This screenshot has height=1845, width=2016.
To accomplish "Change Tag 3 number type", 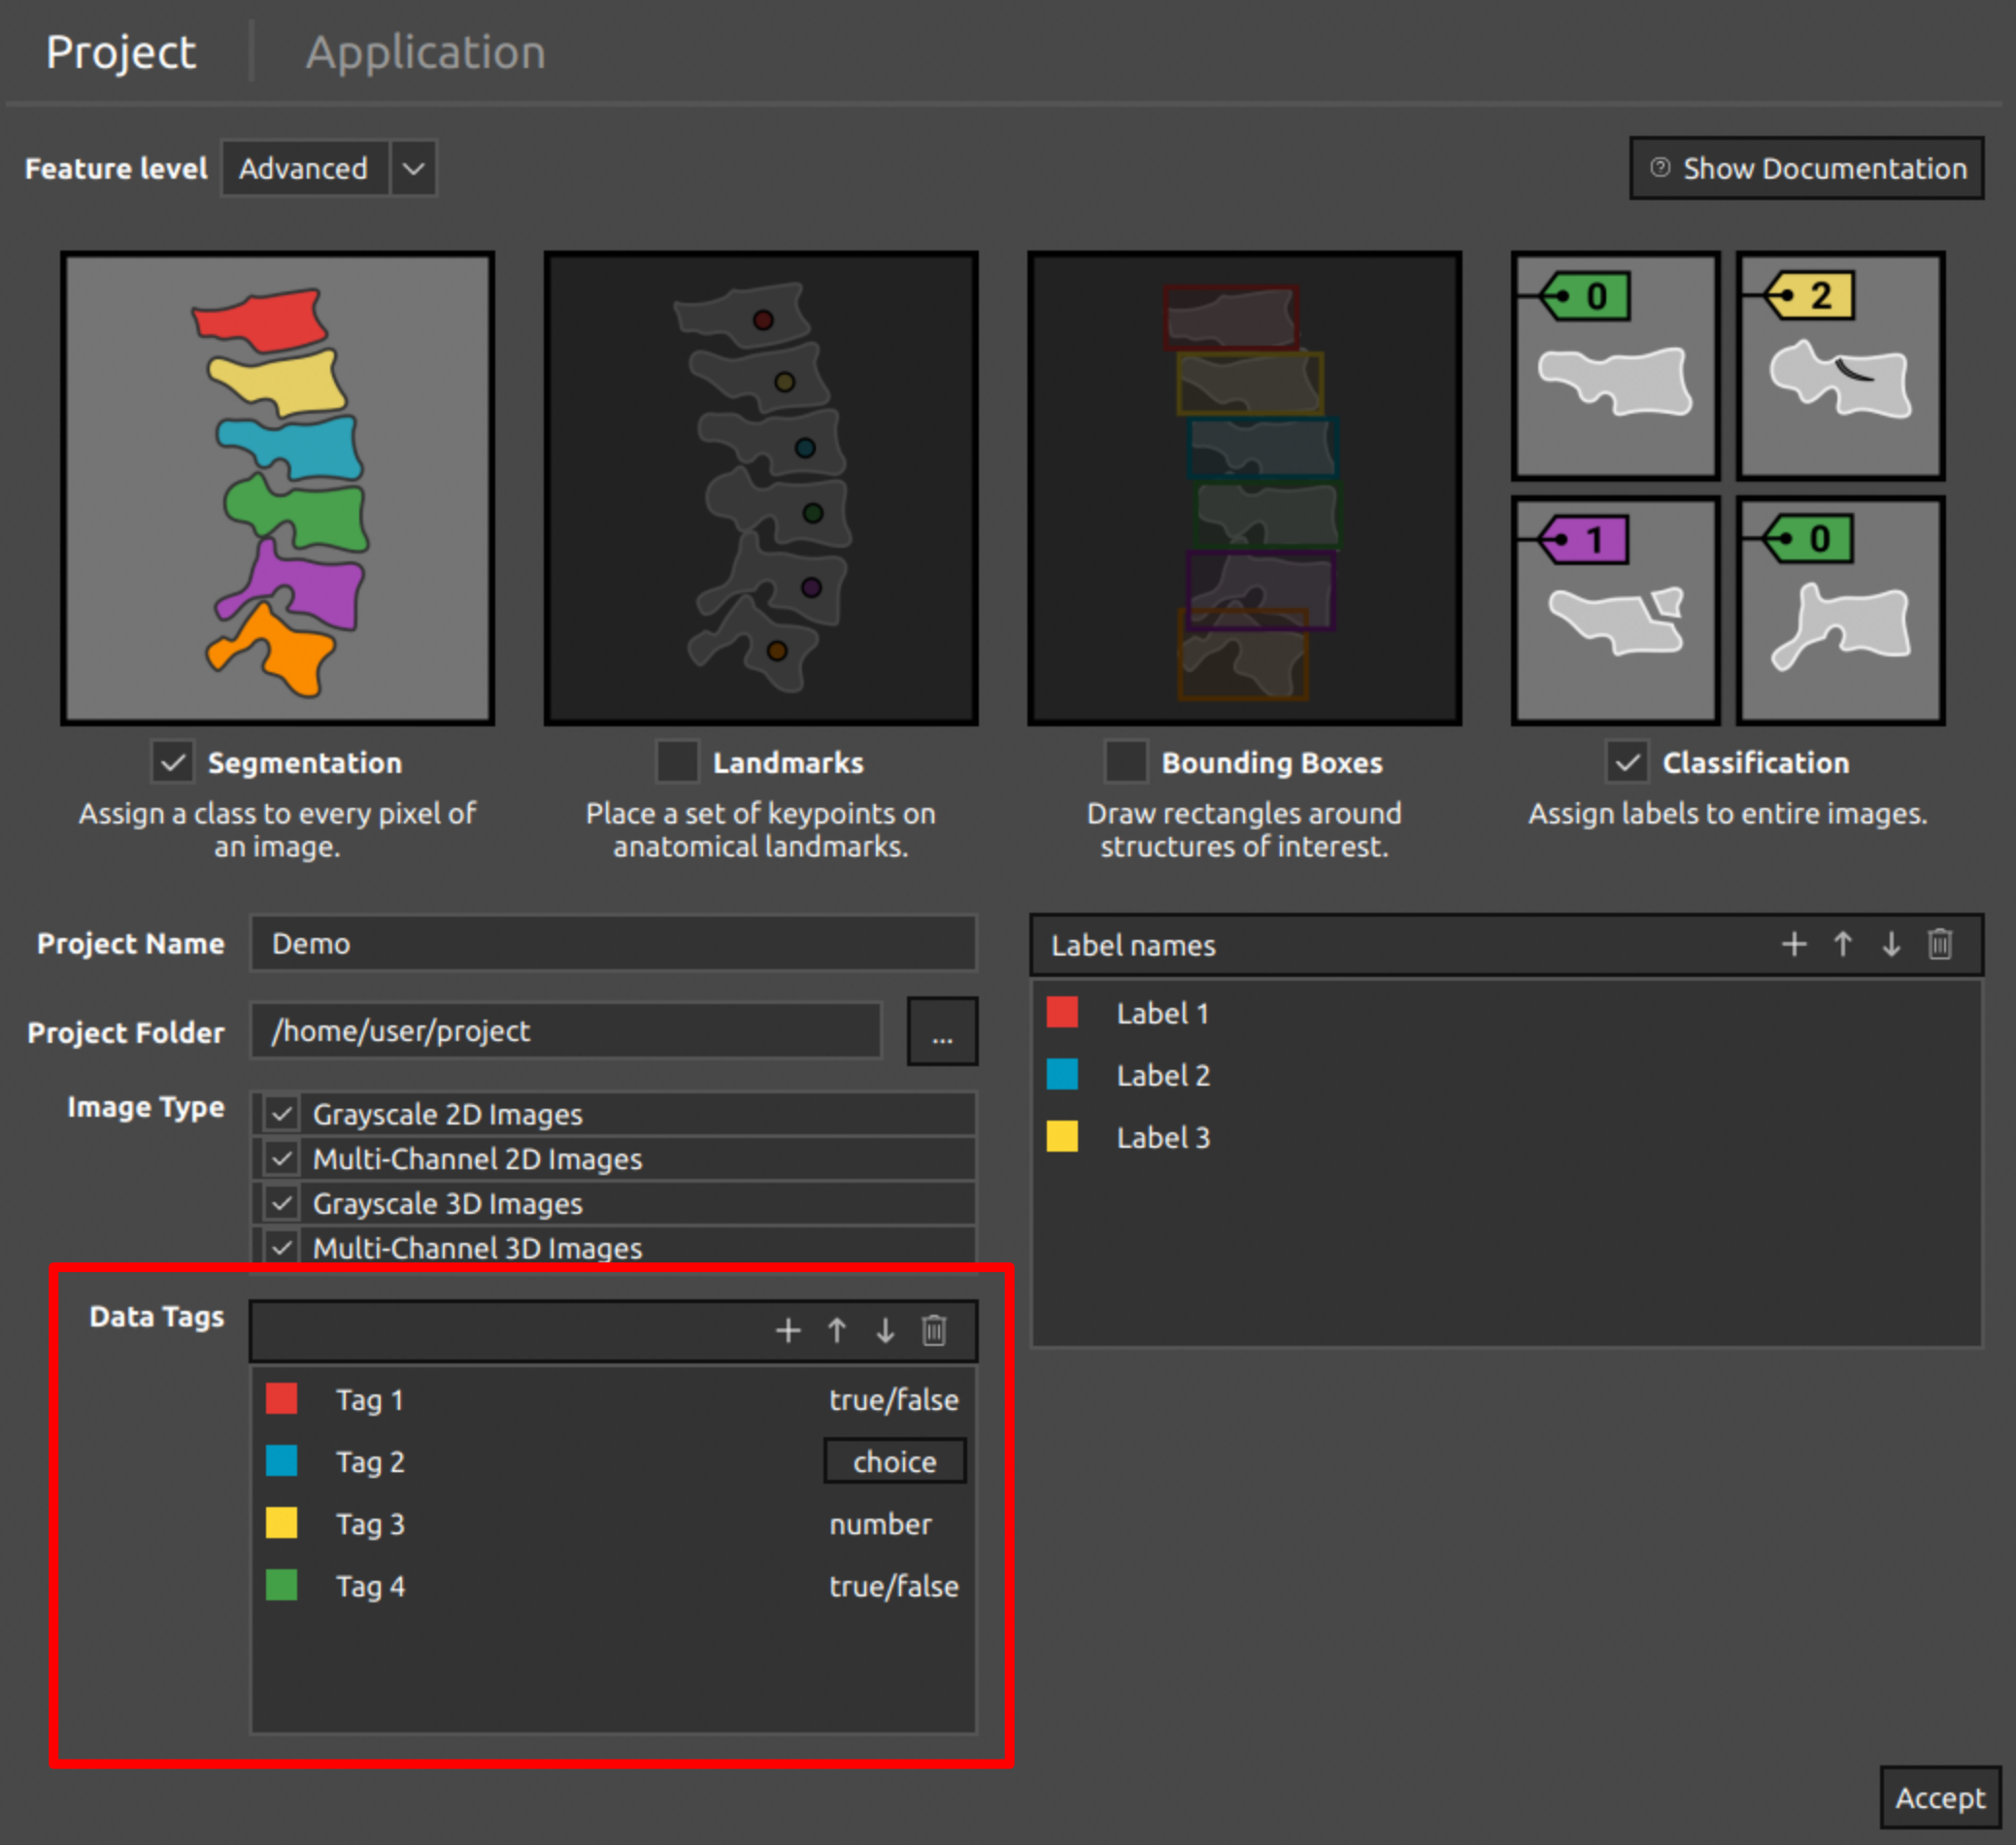I will [x=880, y=1523].
